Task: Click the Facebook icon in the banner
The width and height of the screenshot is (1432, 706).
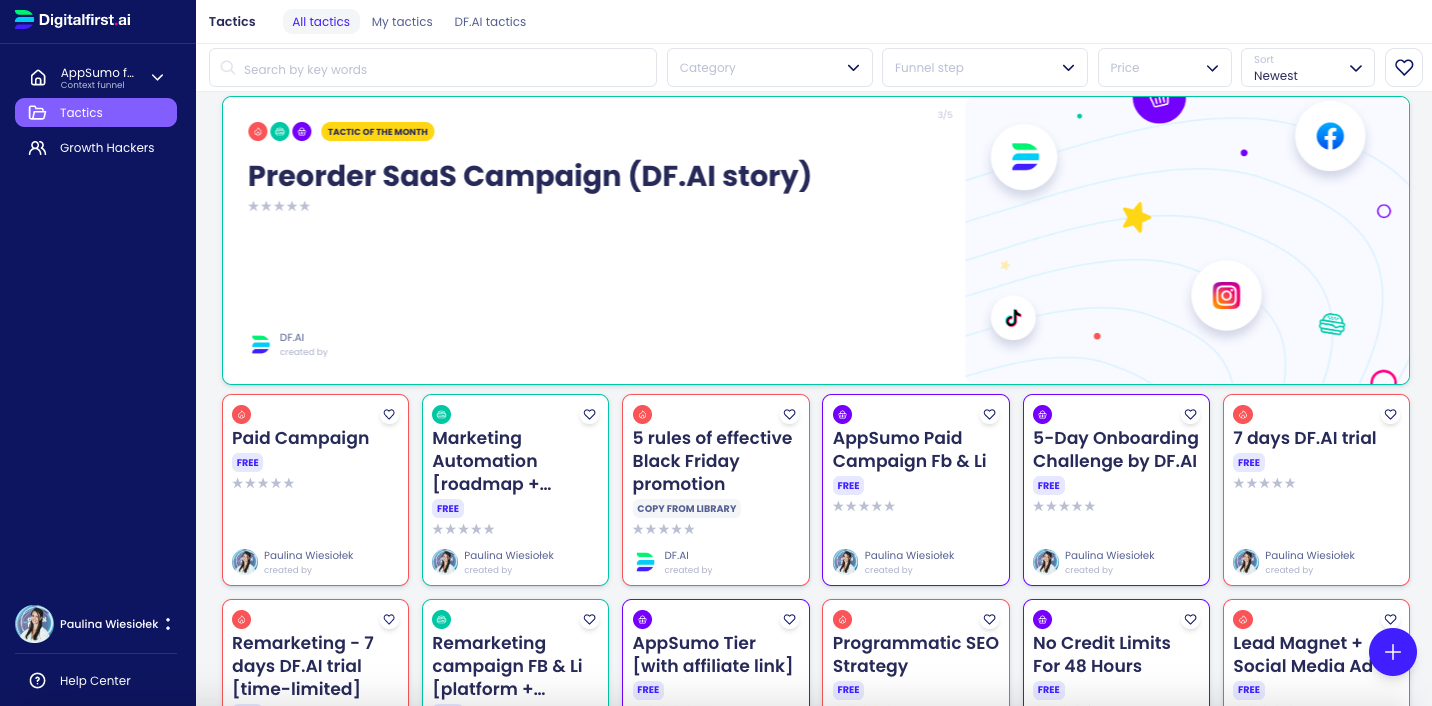Action: [1329, 136]
